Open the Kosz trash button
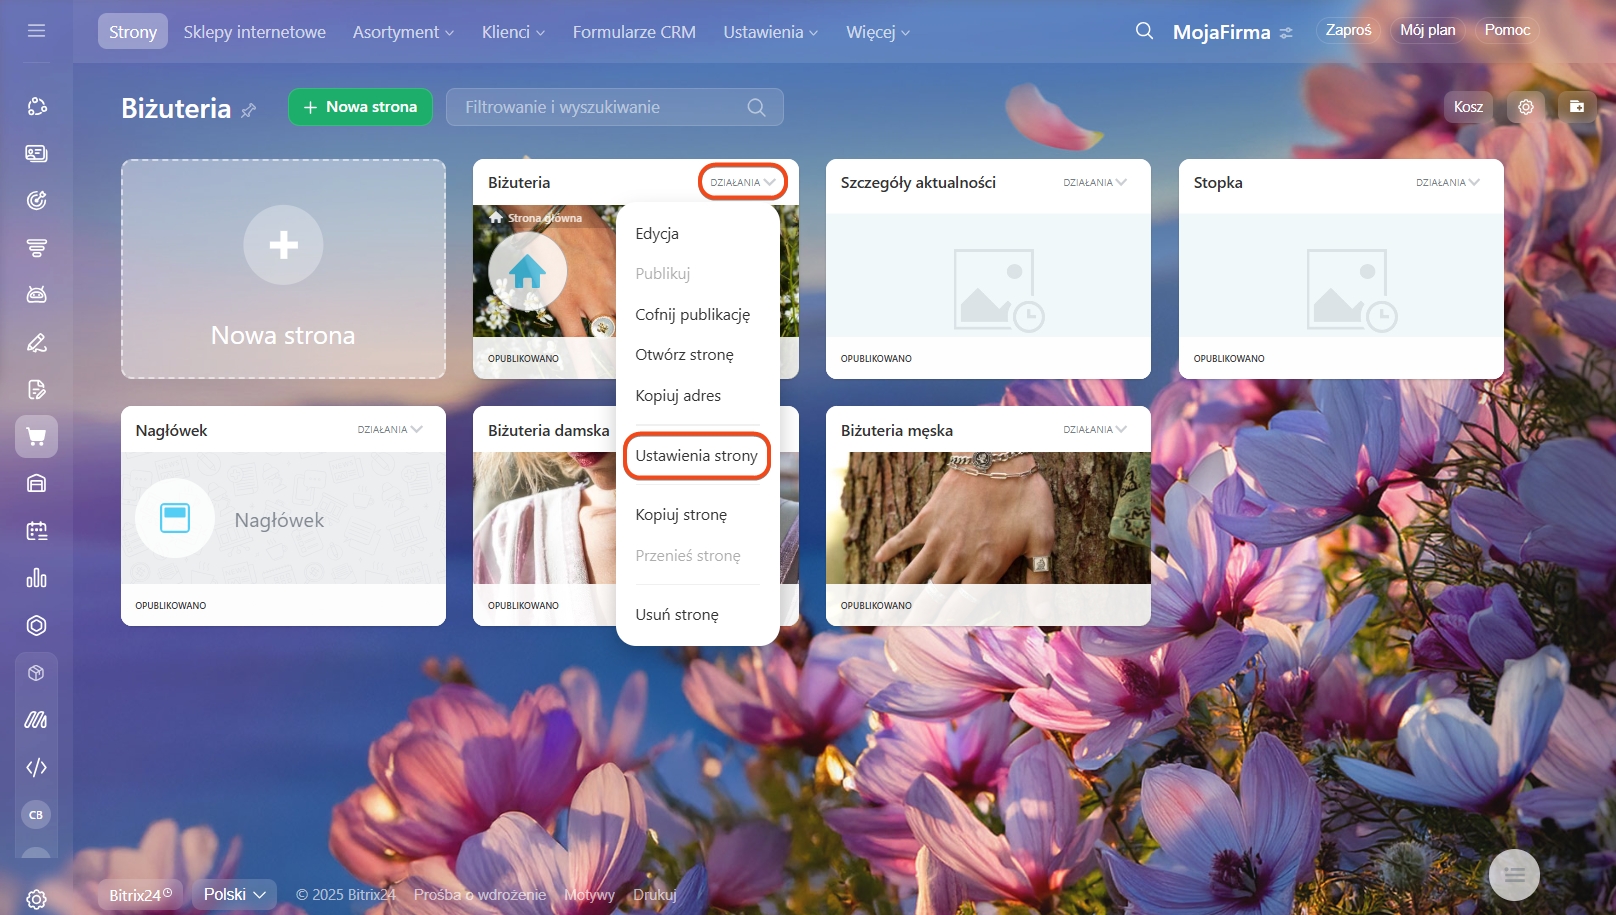The height and width of the screenshot is (915, 1616). [1468, 106]
